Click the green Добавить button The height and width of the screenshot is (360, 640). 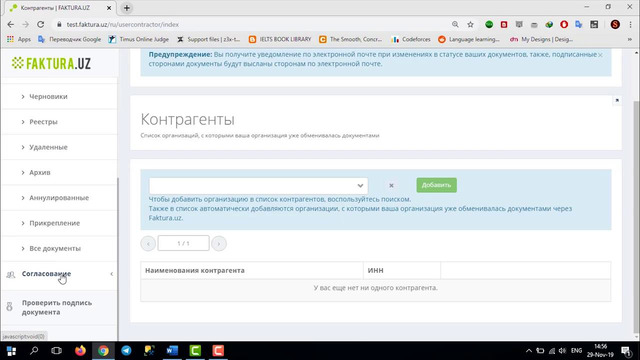click(x=436, y=185)
